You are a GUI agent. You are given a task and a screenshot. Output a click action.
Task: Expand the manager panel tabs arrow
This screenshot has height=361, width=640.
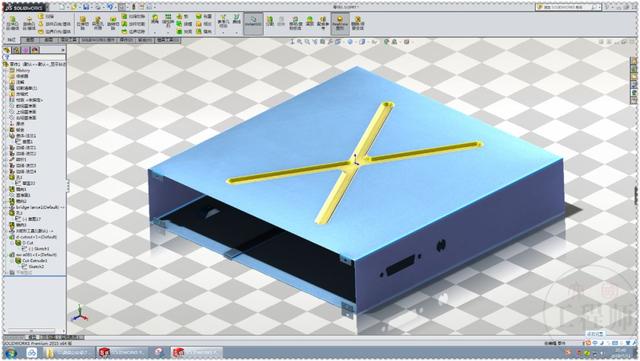click(63, 50)
